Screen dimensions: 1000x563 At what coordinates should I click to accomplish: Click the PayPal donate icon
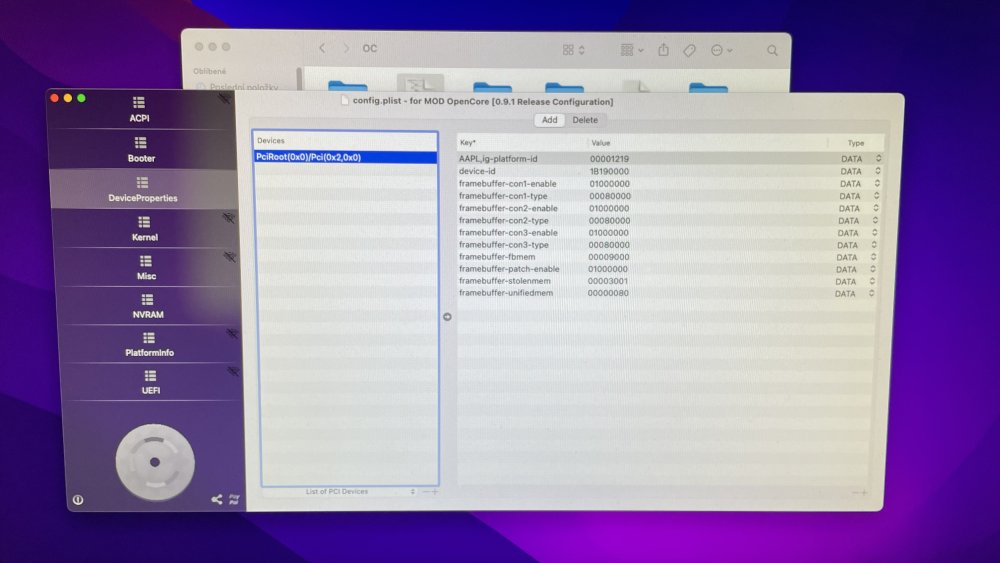pos(234,499)
